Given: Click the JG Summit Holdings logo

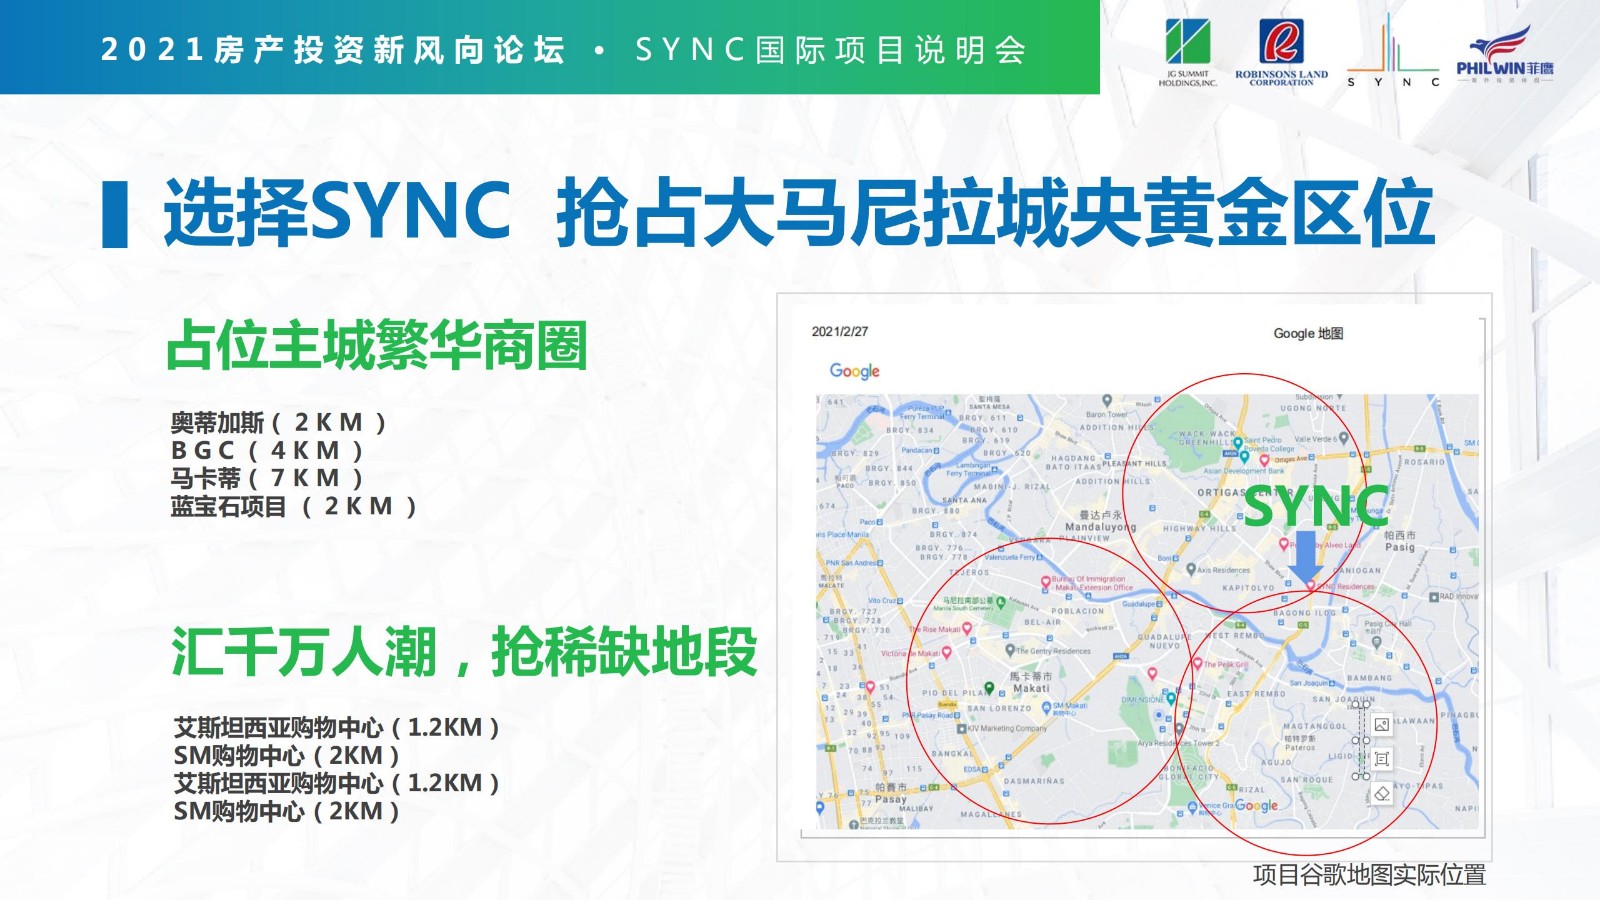Looking at the screenshot, I should (1188, 53).
